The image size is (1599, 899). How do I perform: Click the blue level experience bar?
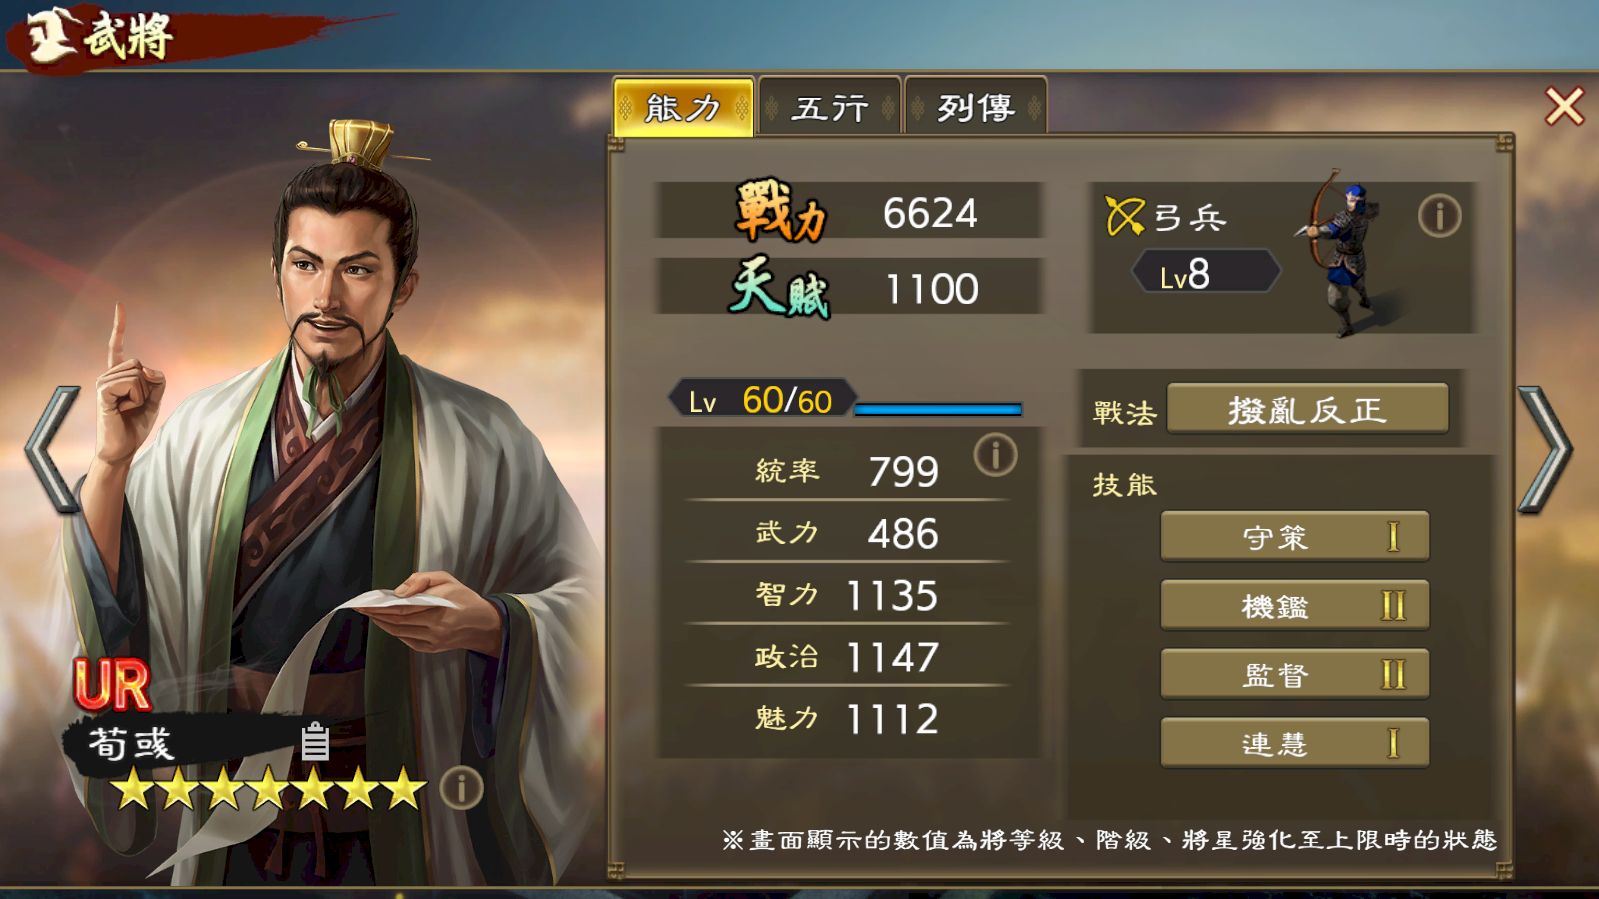938,409
